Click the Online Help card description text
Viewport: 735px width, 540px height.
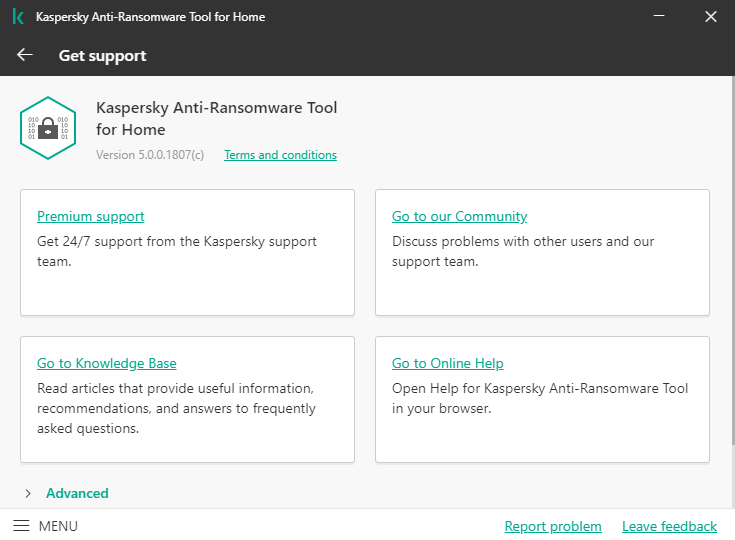pos(540,398)
